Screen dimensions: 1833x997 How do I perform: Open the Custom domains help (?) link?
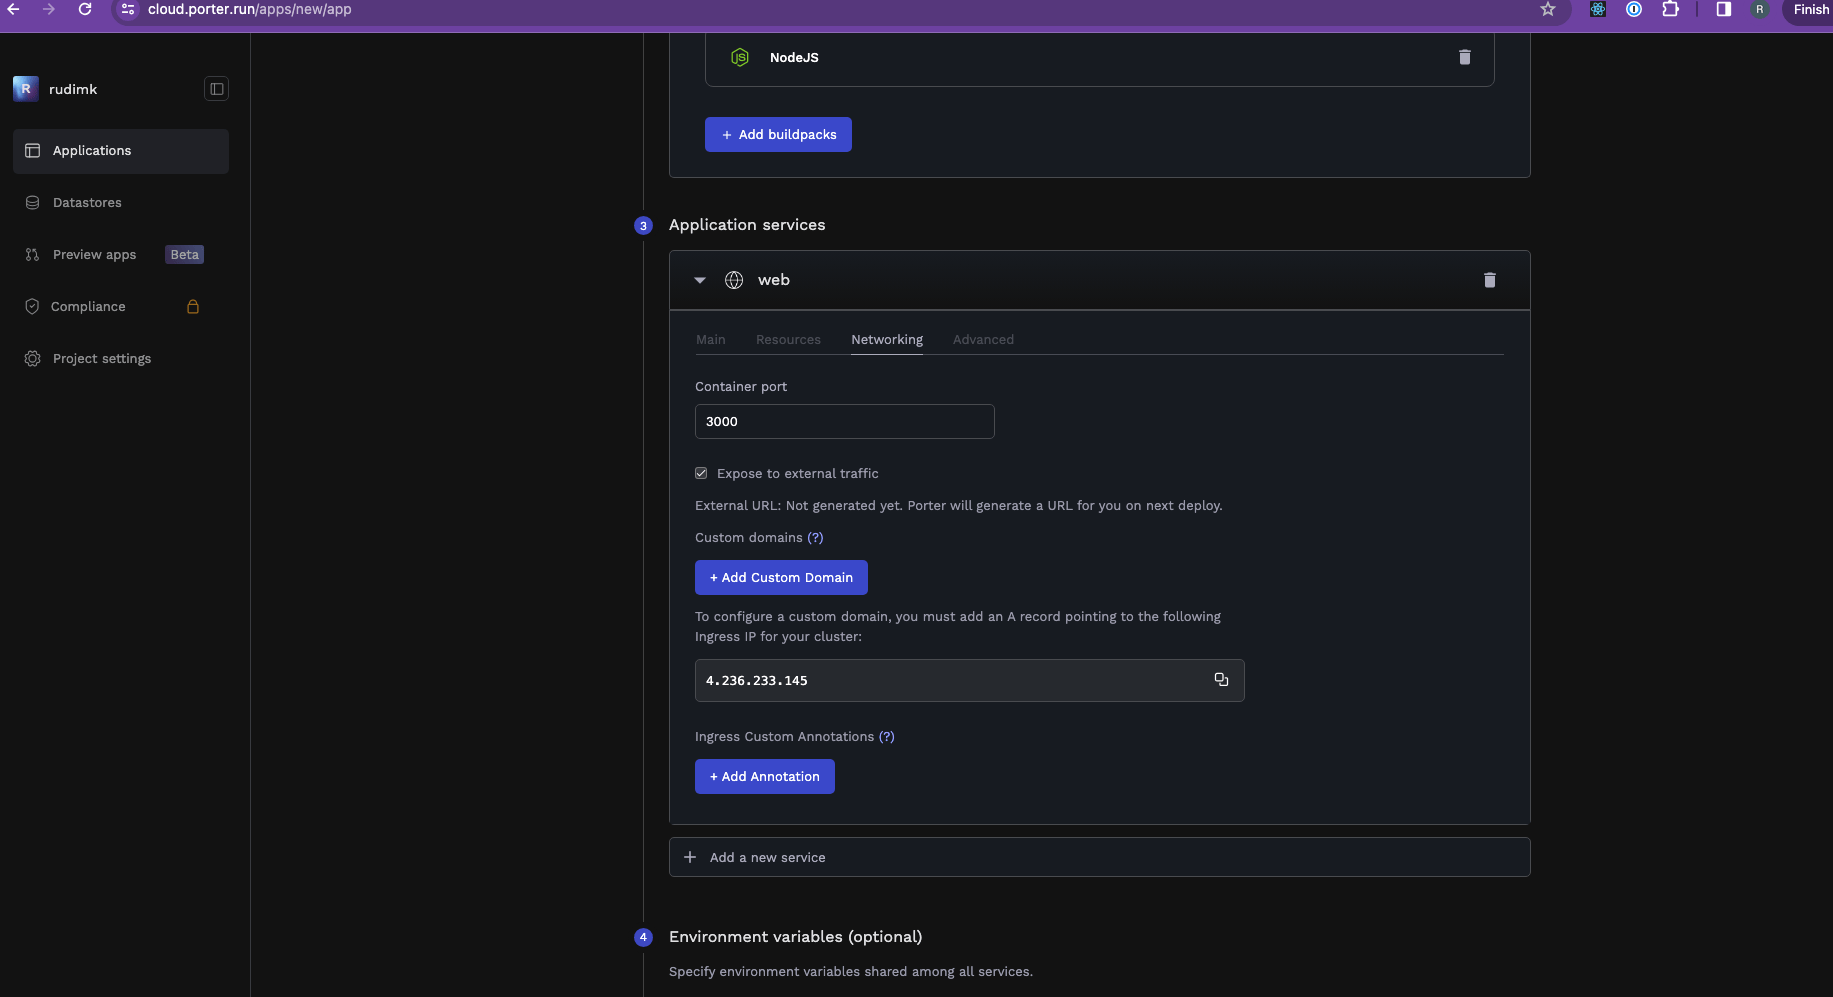coord(815,538)
